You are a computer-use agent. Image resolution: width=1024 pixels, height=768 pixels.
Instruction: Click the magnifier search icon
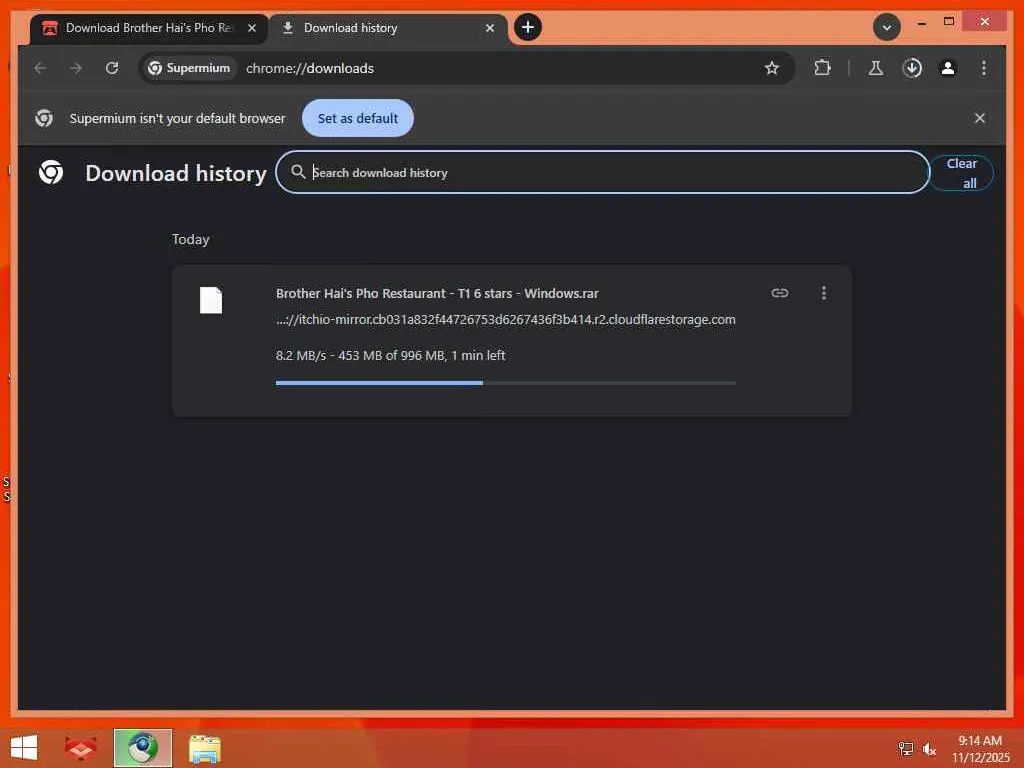tap(298, 172)
